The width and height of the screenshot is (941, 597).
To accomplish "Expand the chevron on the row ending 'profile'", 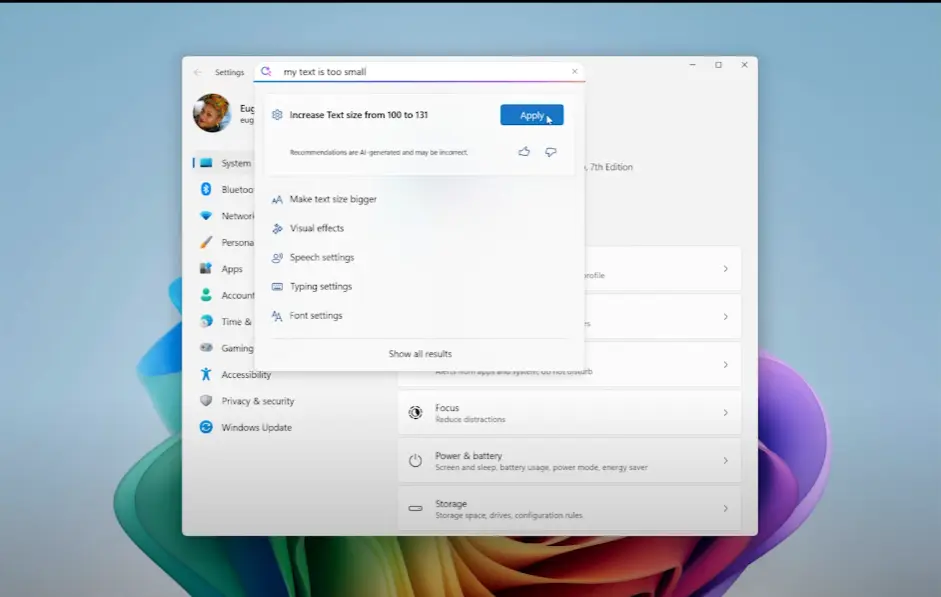I will 726,269.
